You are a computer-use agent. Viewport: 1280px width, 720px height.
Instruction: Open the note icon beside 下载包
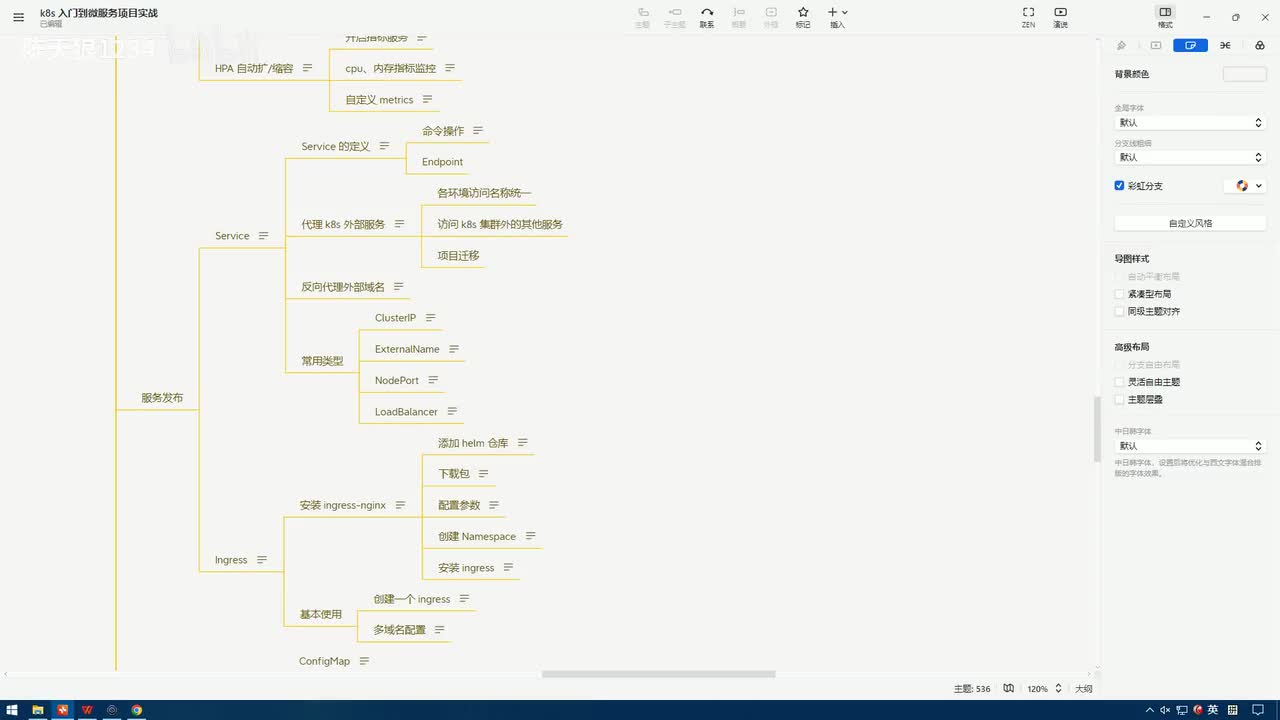483,474
